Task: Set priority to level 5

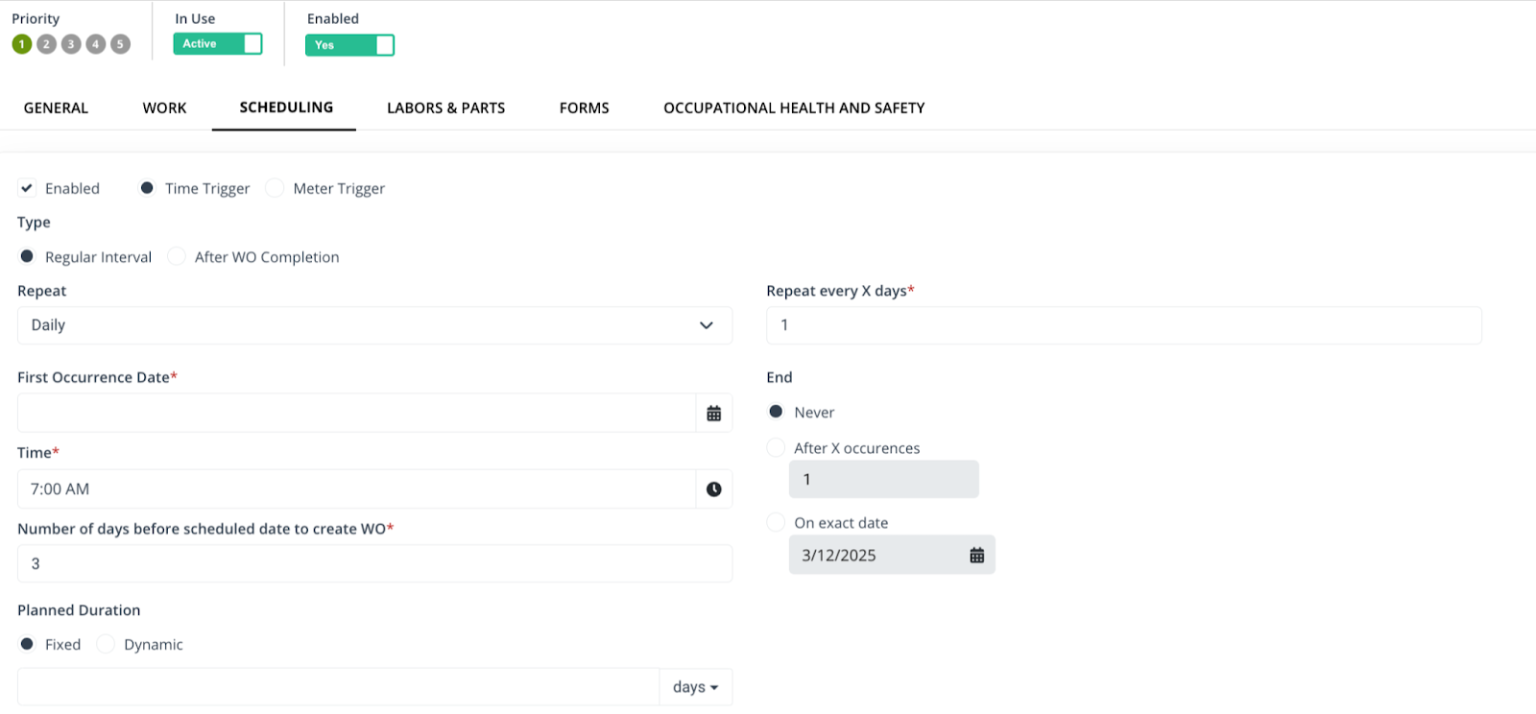Action: pos(119,44)
